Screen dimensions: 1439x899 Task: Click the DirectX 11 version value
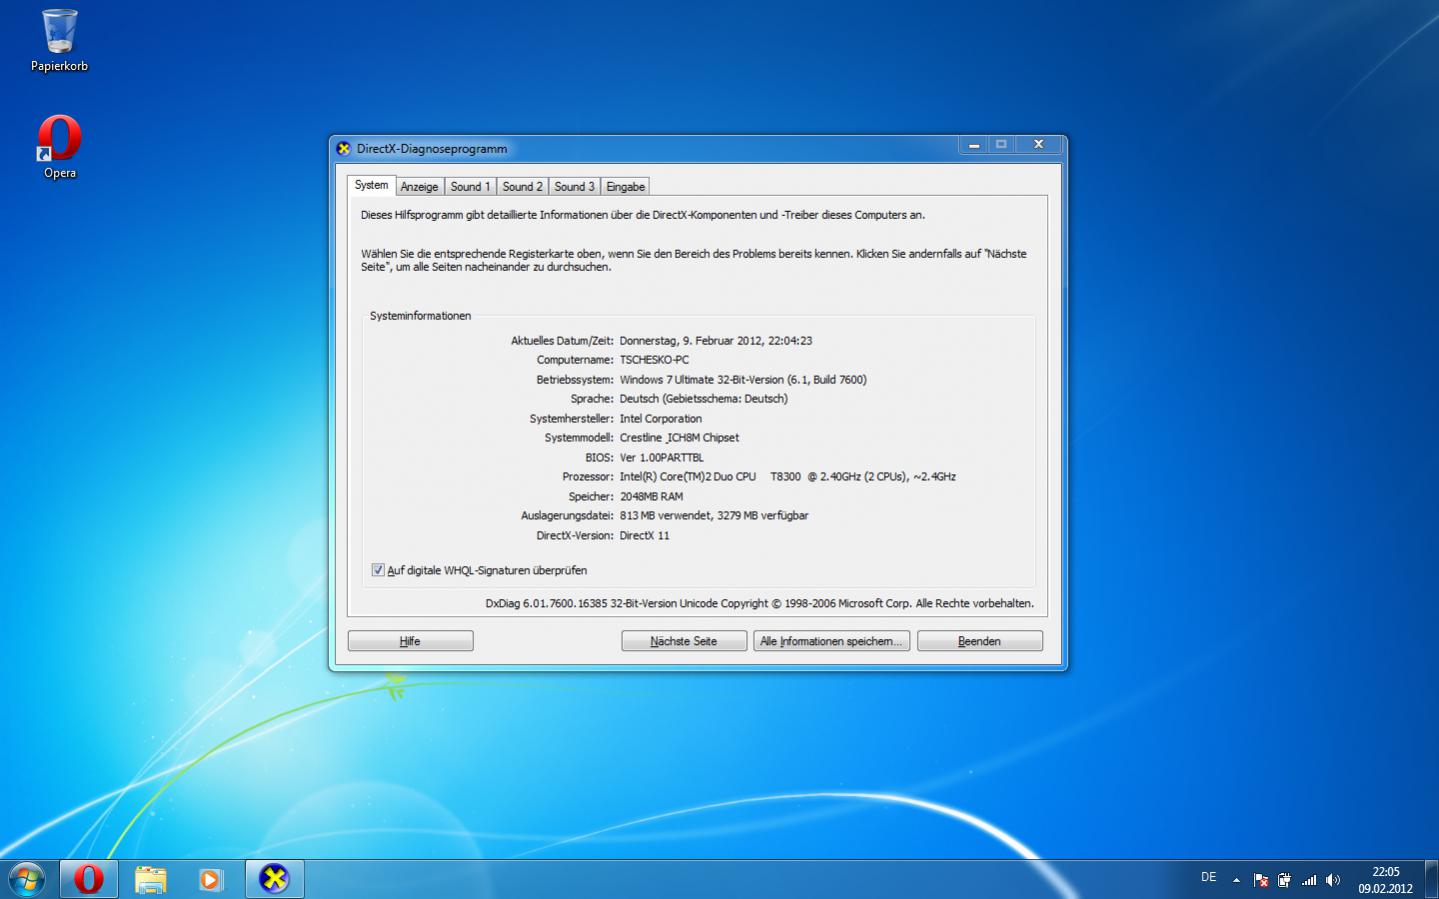click(644, 536)
